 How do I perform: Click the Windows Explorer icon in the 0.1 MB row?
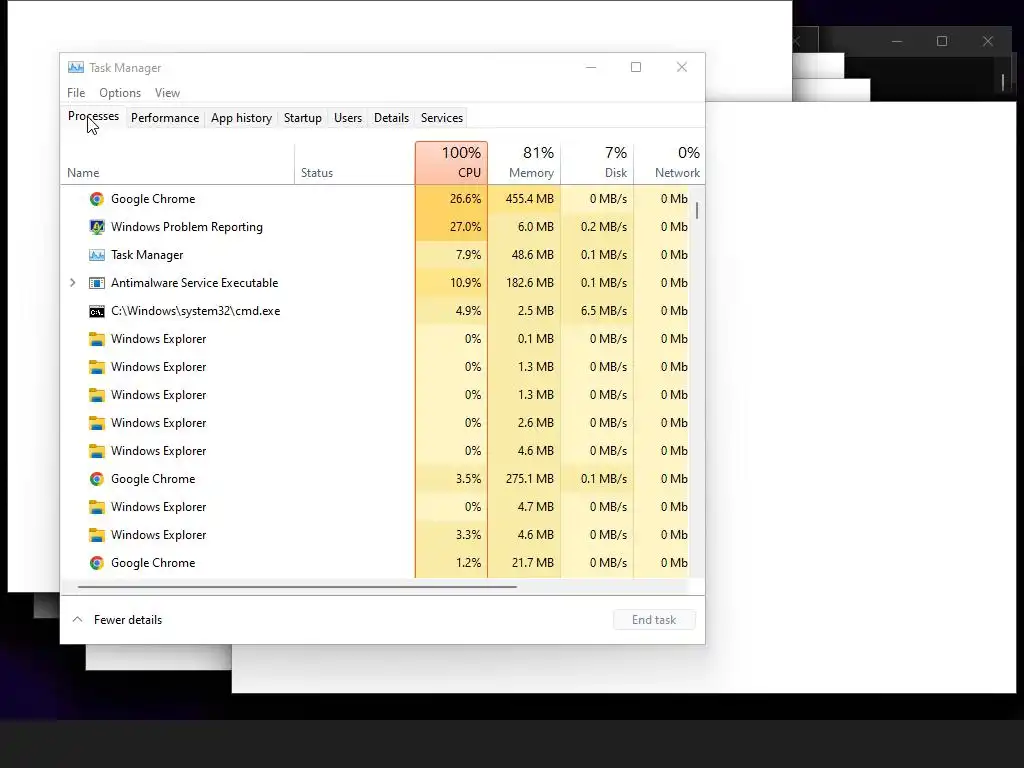pos(97,339)
